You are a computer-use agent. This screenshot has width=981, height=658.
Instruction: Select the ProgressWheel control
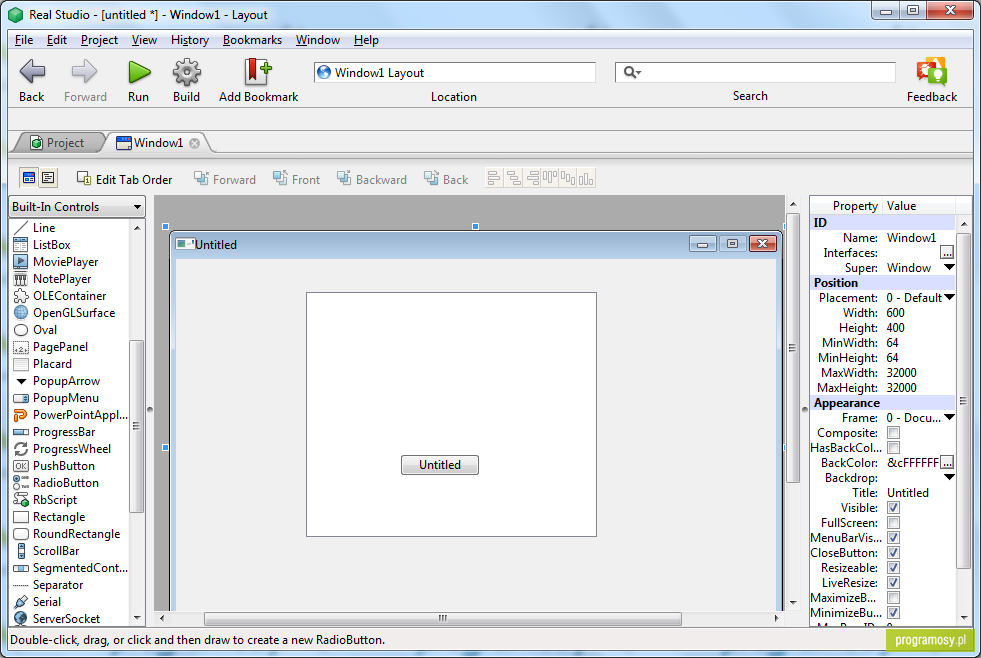pyautogui.click(x=70, y=448)
